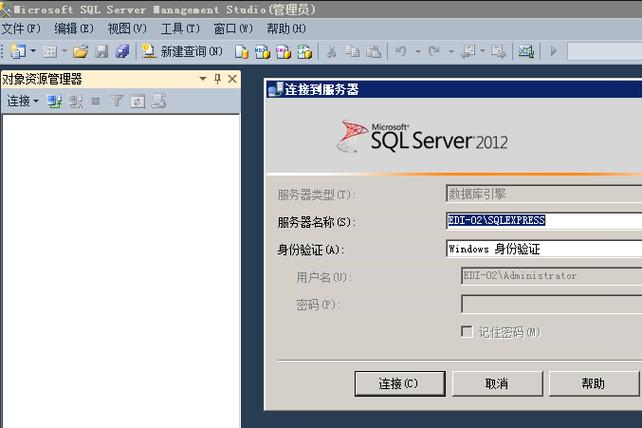642x428 pixels.
Task: Click the 用户名 field showing EDI-02\Administrator
Action: (551, 276)
